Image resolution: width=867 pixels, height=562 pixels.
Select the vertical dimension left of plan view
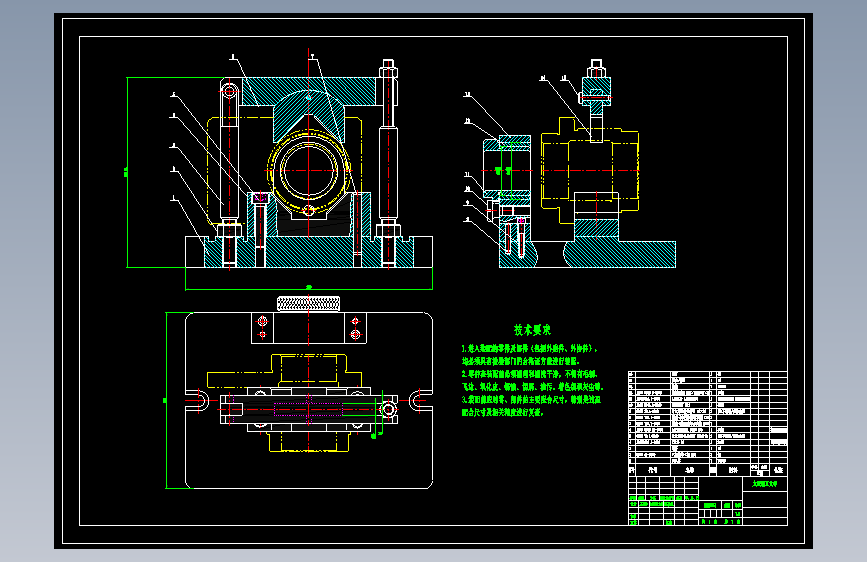[x=166, y=400]
